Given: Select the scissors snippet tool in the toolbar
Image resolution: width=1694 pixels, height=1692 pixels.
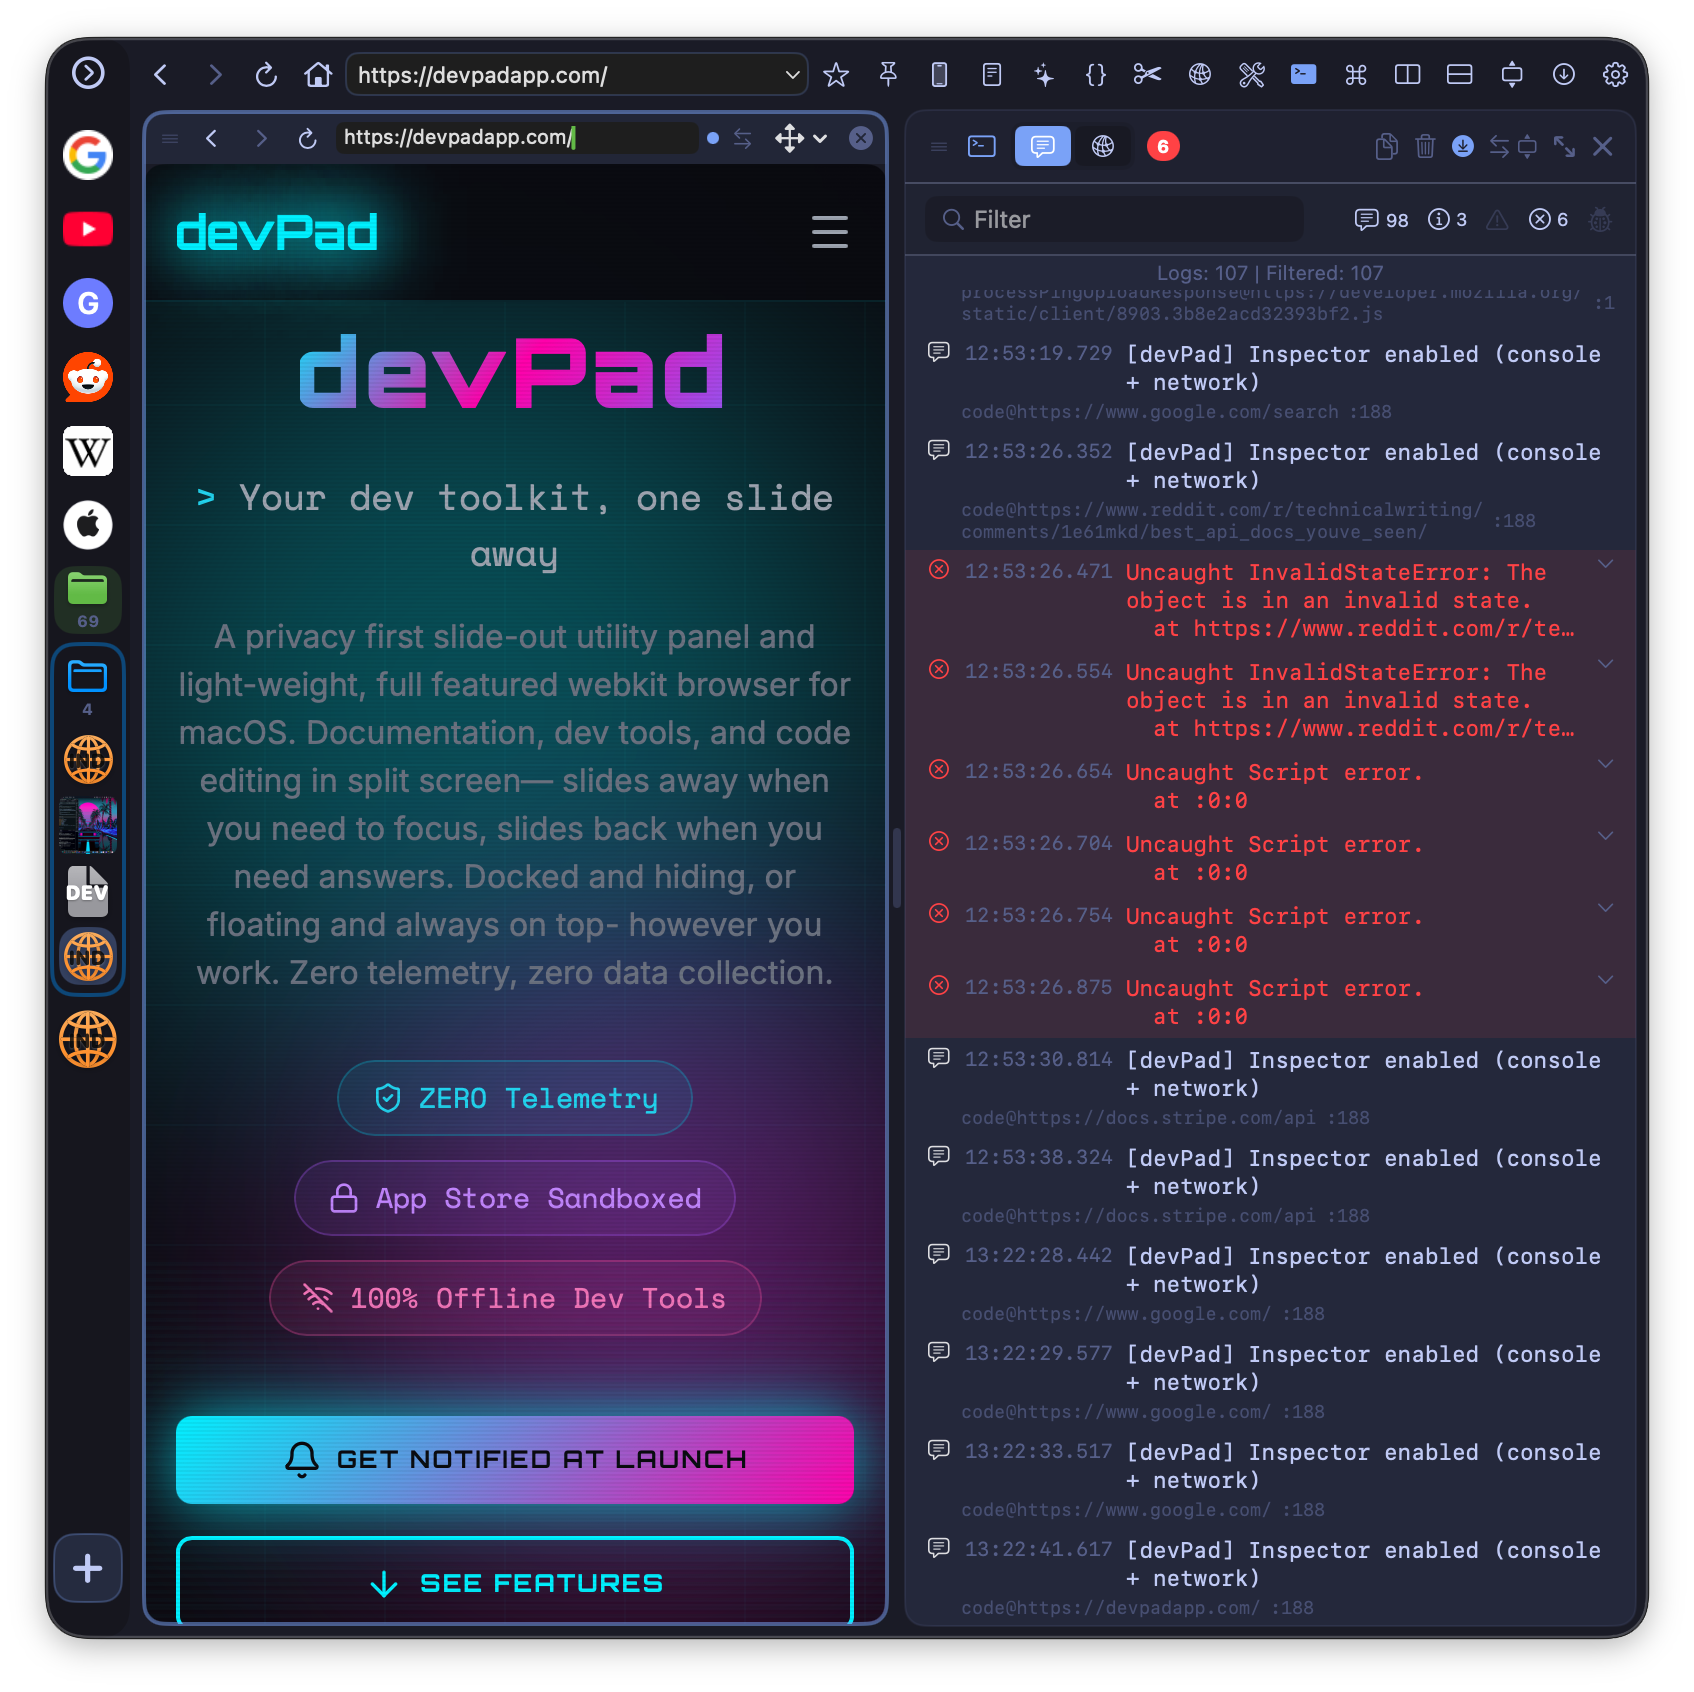Looking at the screenshot, I should point(1147,74).
